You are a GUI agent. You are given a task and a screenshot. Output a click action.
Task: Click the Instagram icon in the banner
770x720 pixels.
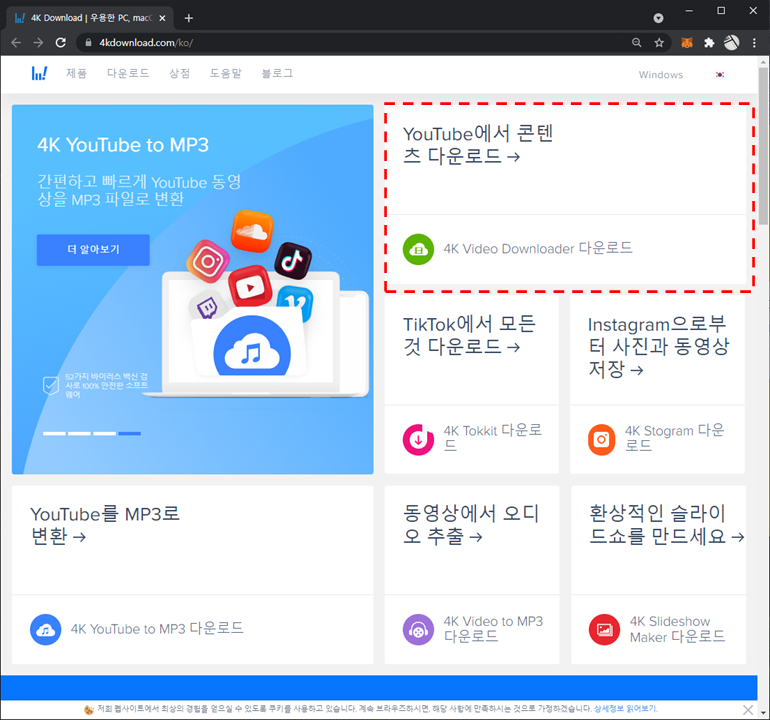208,261
